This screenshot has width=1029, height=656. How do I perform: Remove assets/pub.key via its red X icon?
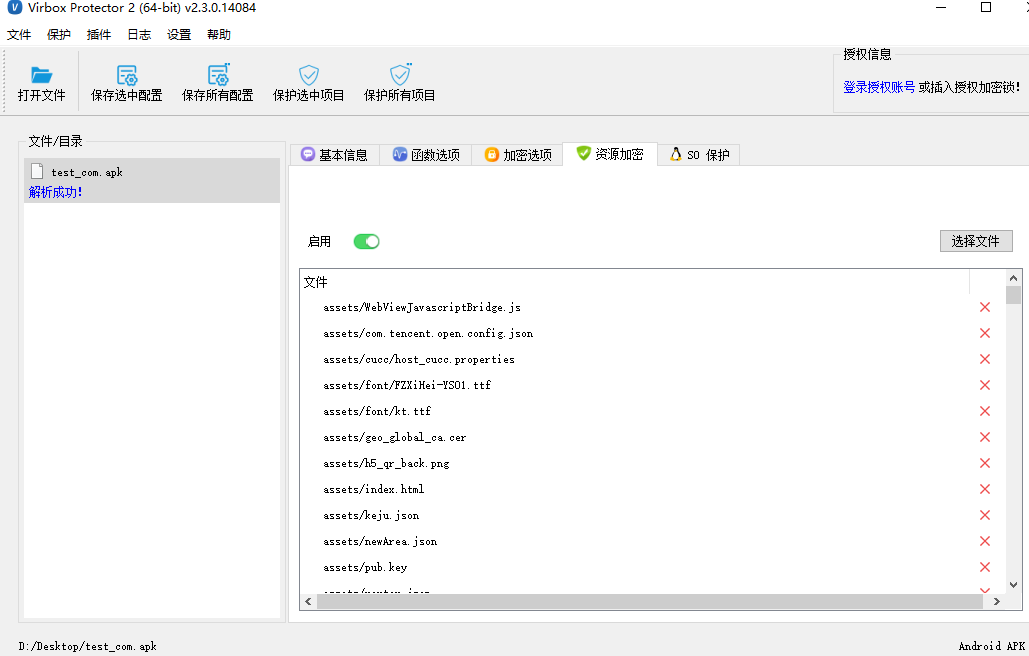click(x=984, y=566)
